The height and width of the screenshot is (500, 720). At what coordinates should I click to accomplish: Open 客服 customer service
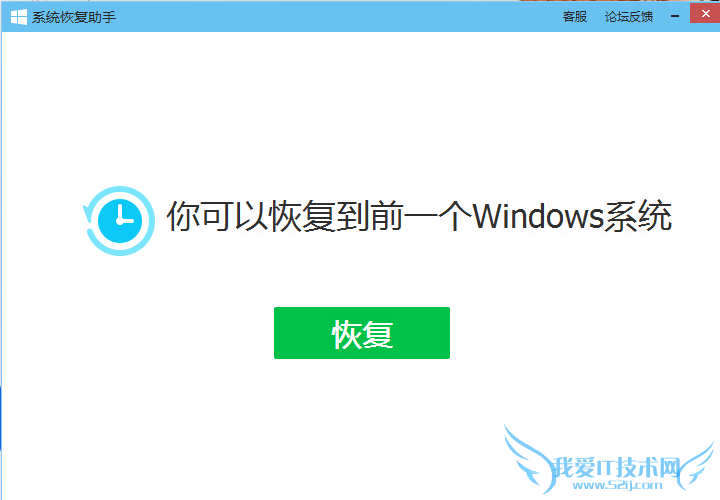pyautogui.click(x=574, y=17)
